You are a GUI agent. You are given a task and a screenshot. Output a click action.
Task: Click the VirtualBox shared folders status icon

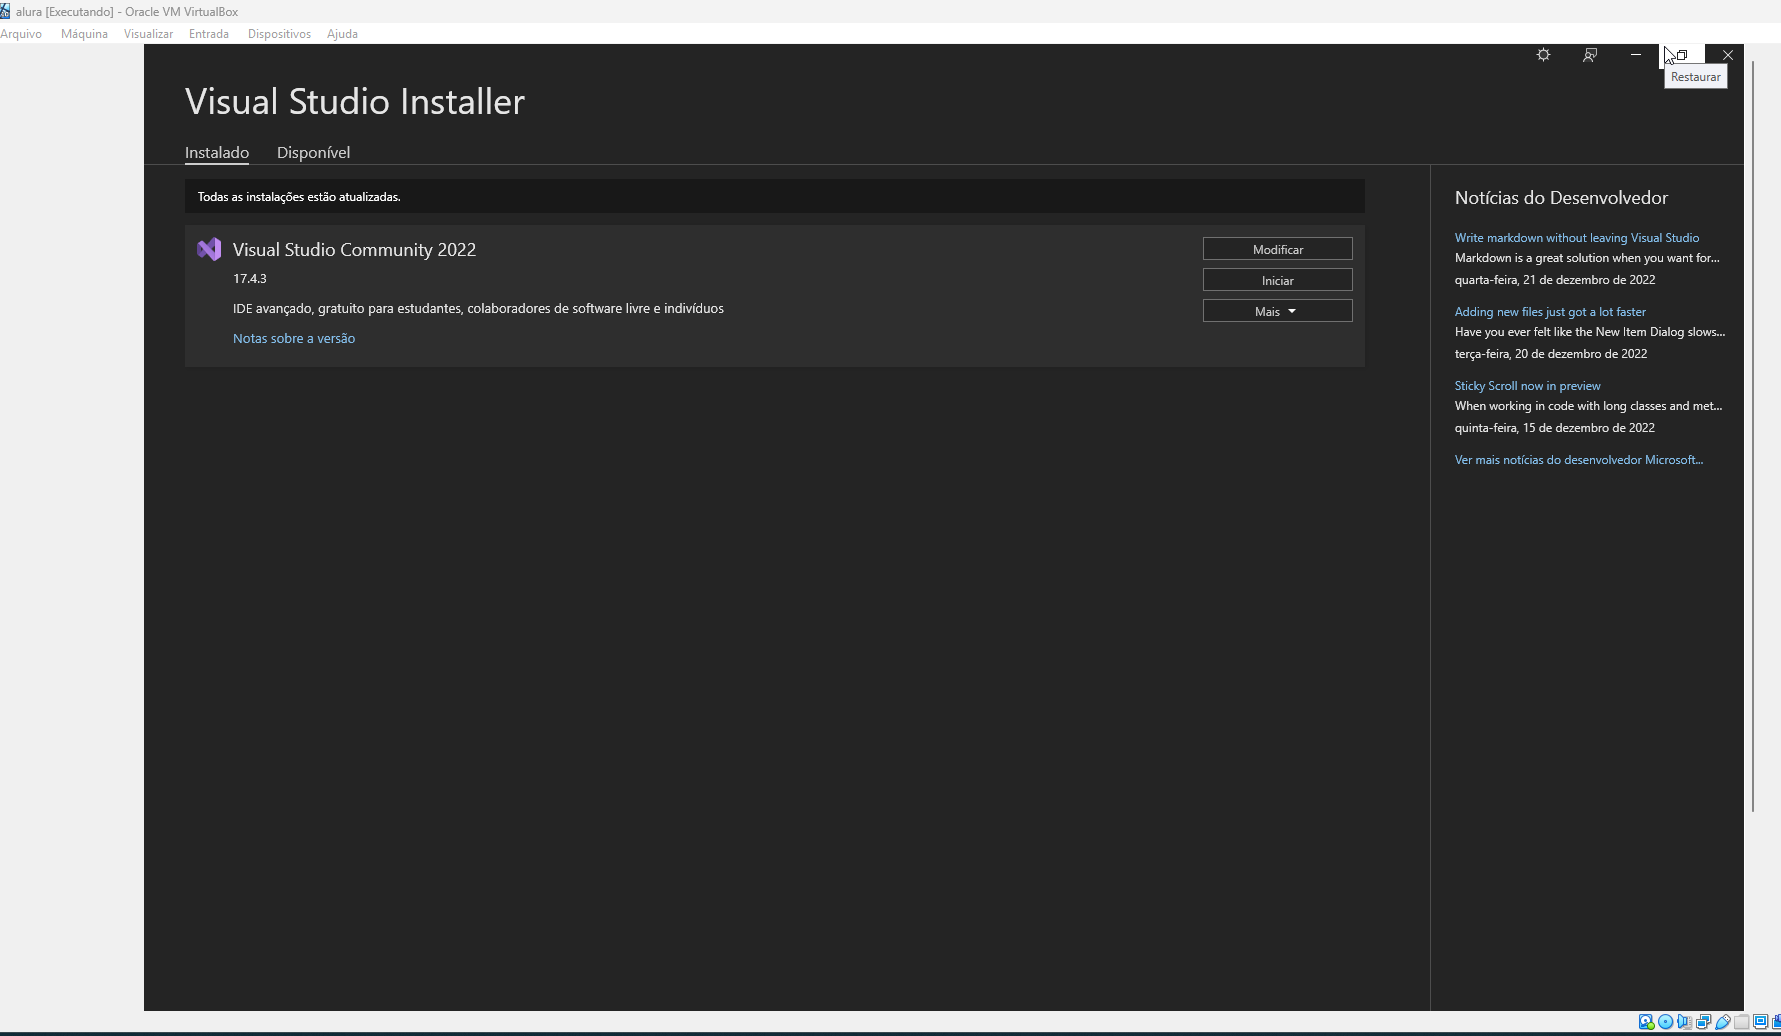point(1741,1021)
